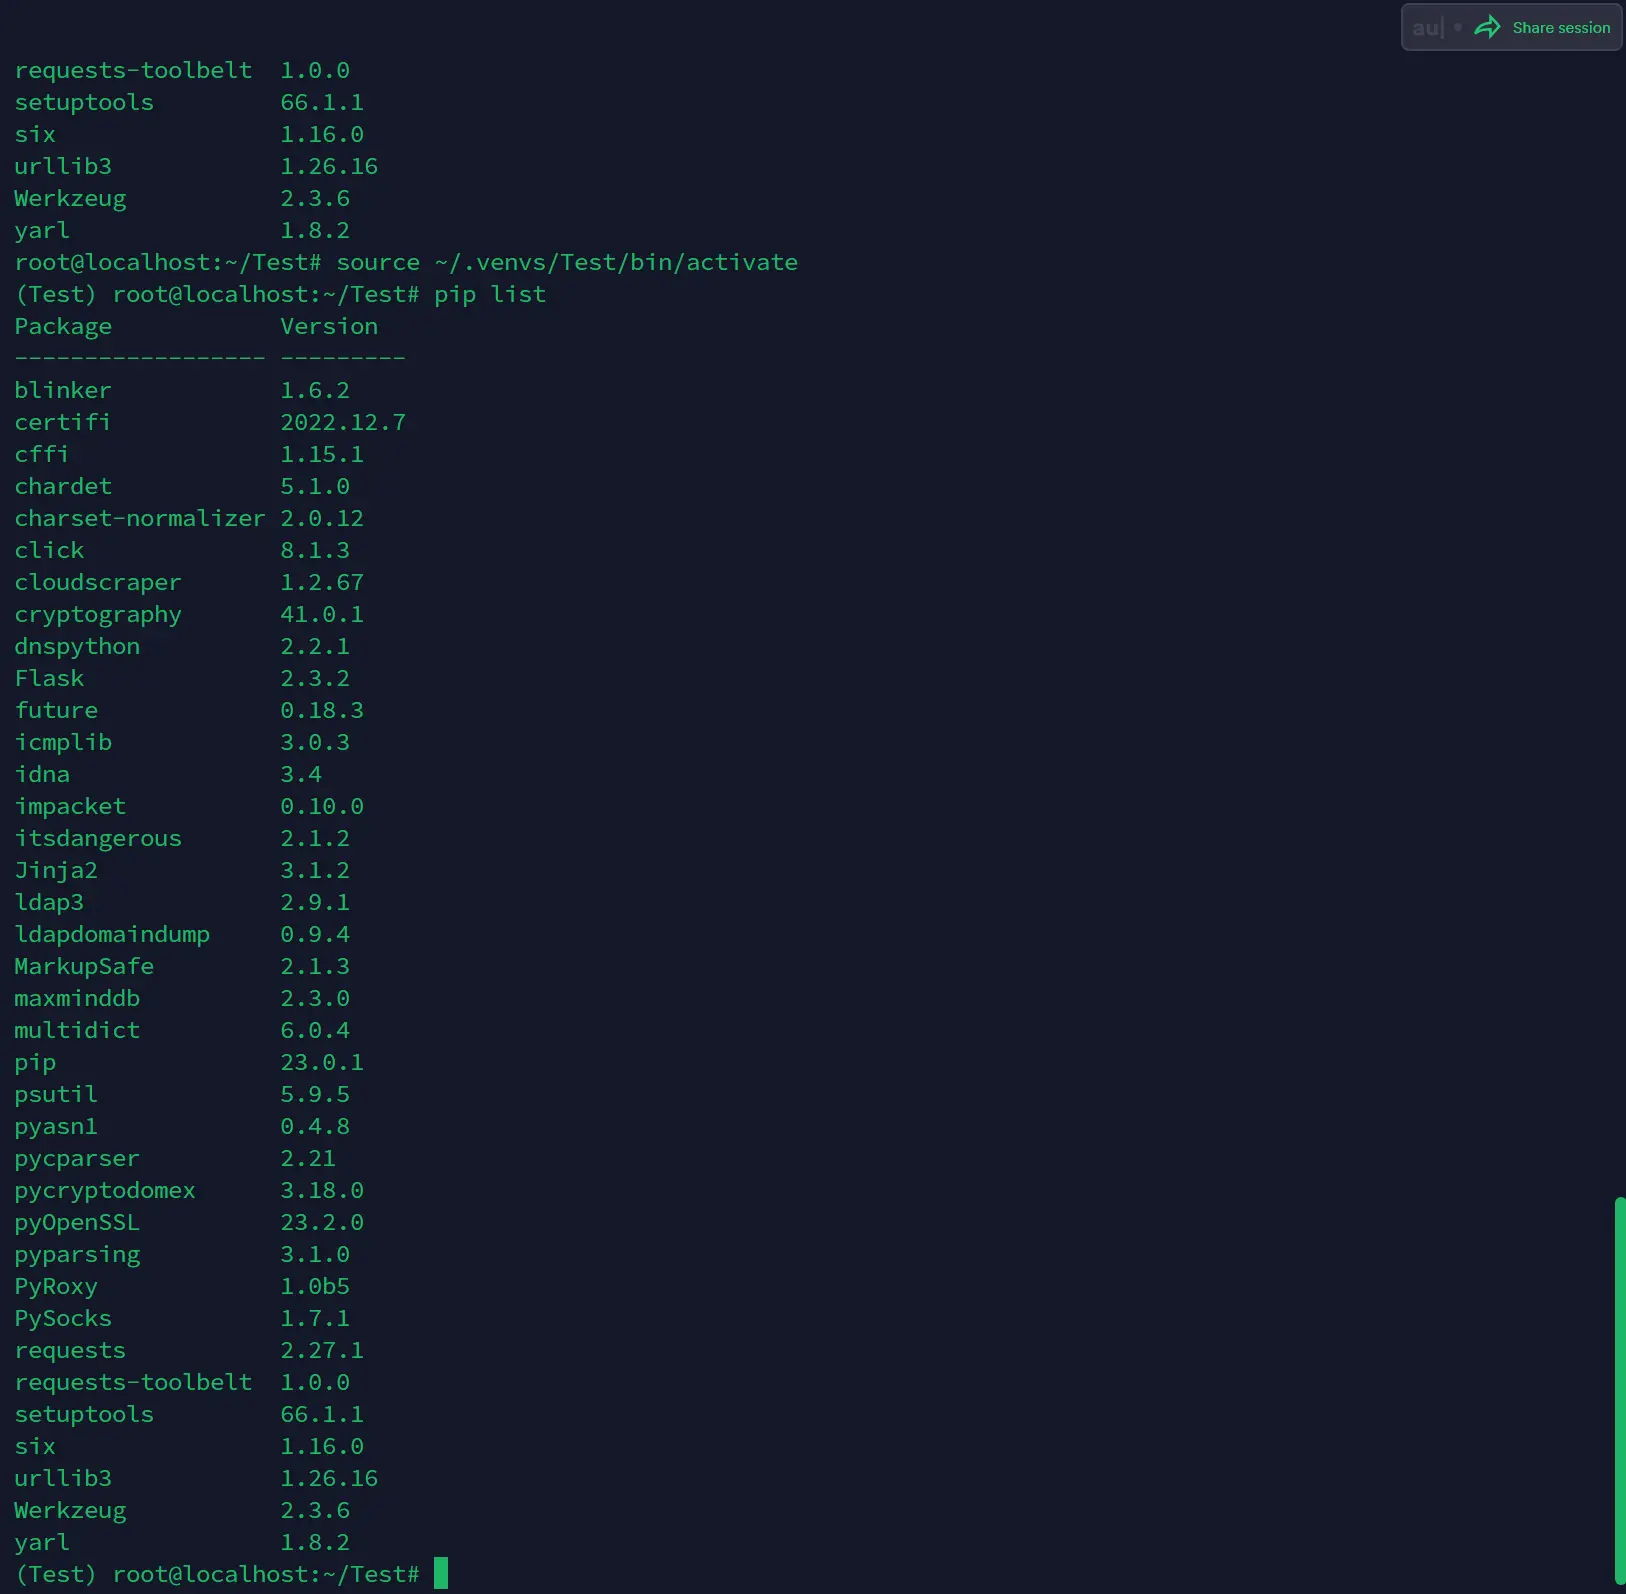Click the pyOpenSSL entry in the list
Image resolution: width=1626 pixels, height=1594 pixels.
[x=77, y=1222]
